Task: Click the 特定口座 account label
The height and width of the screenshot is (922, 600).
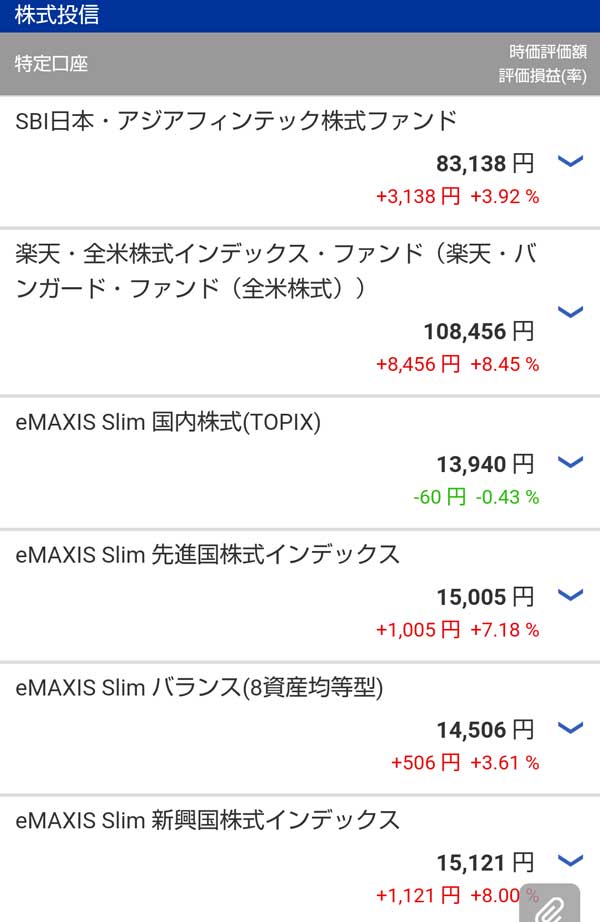Action: tap(52, 64)
